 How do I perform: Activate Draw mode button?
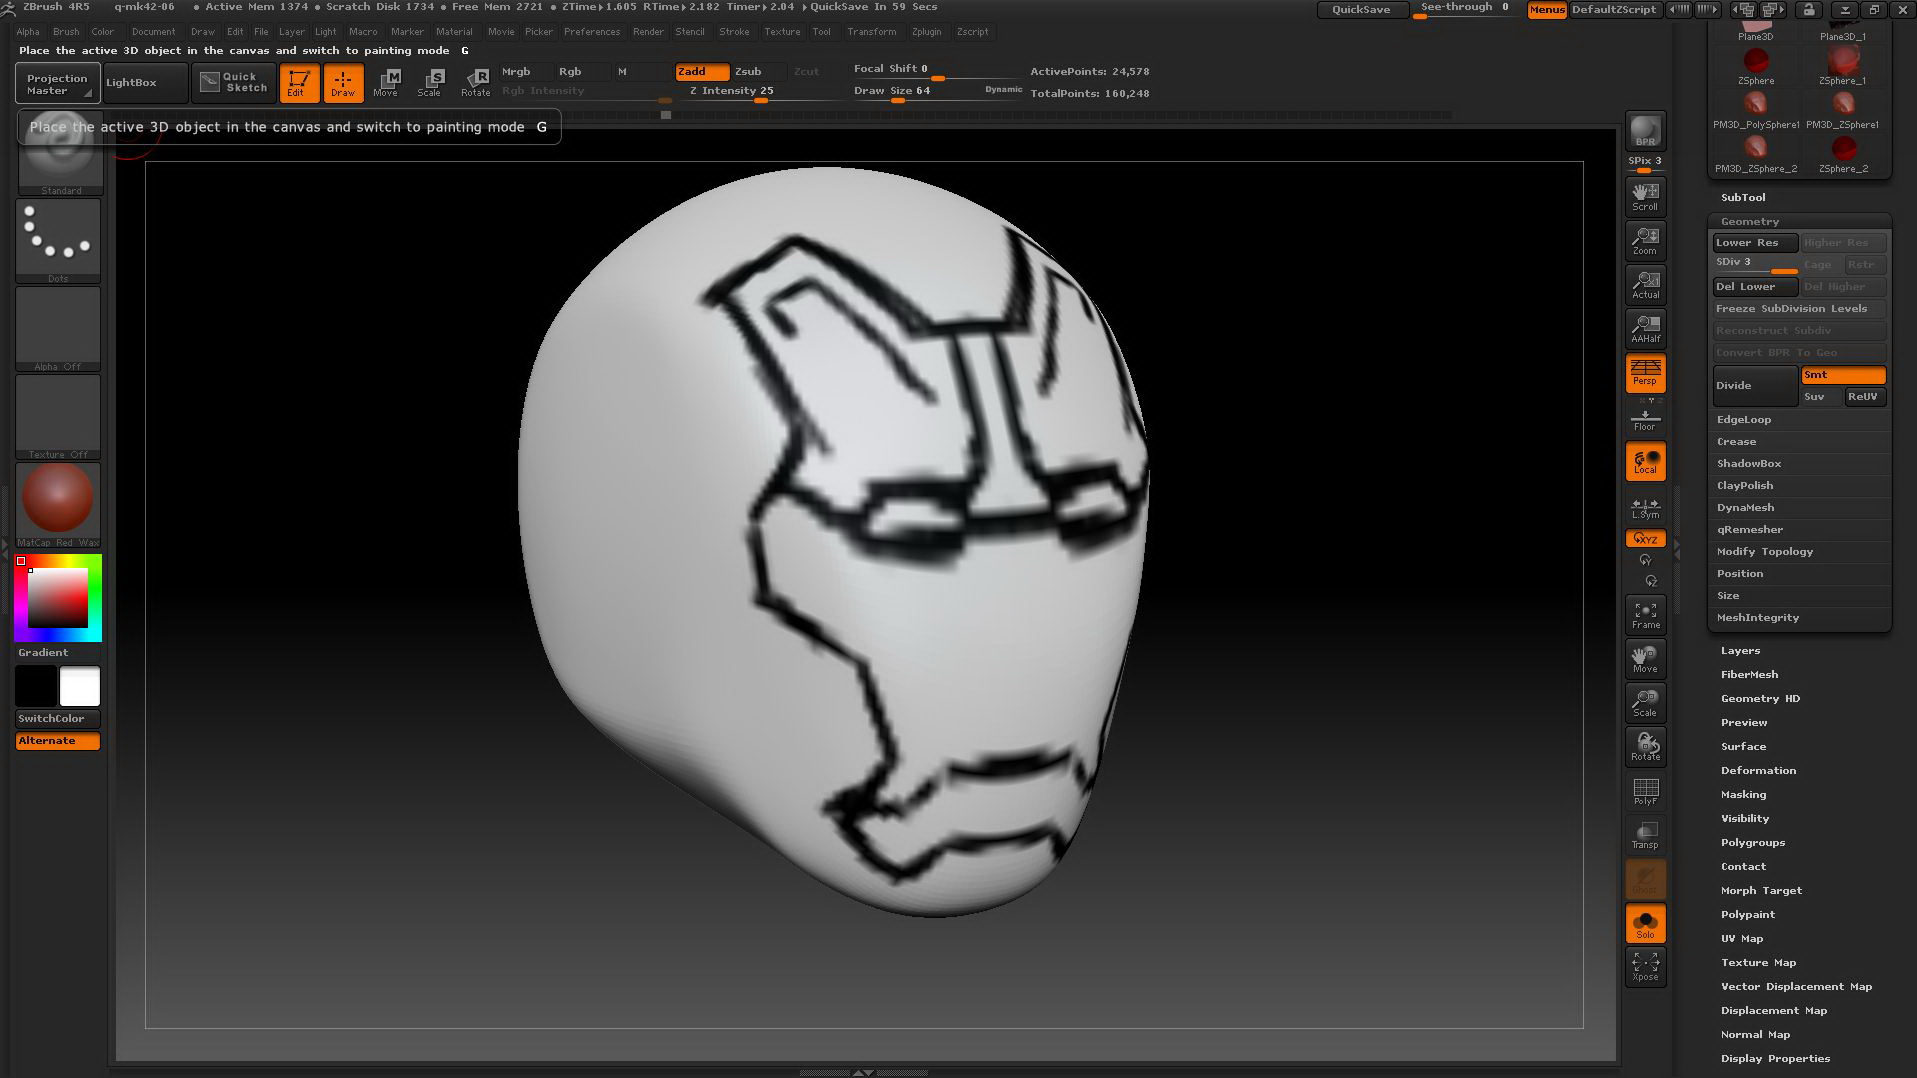coord(343,83)
